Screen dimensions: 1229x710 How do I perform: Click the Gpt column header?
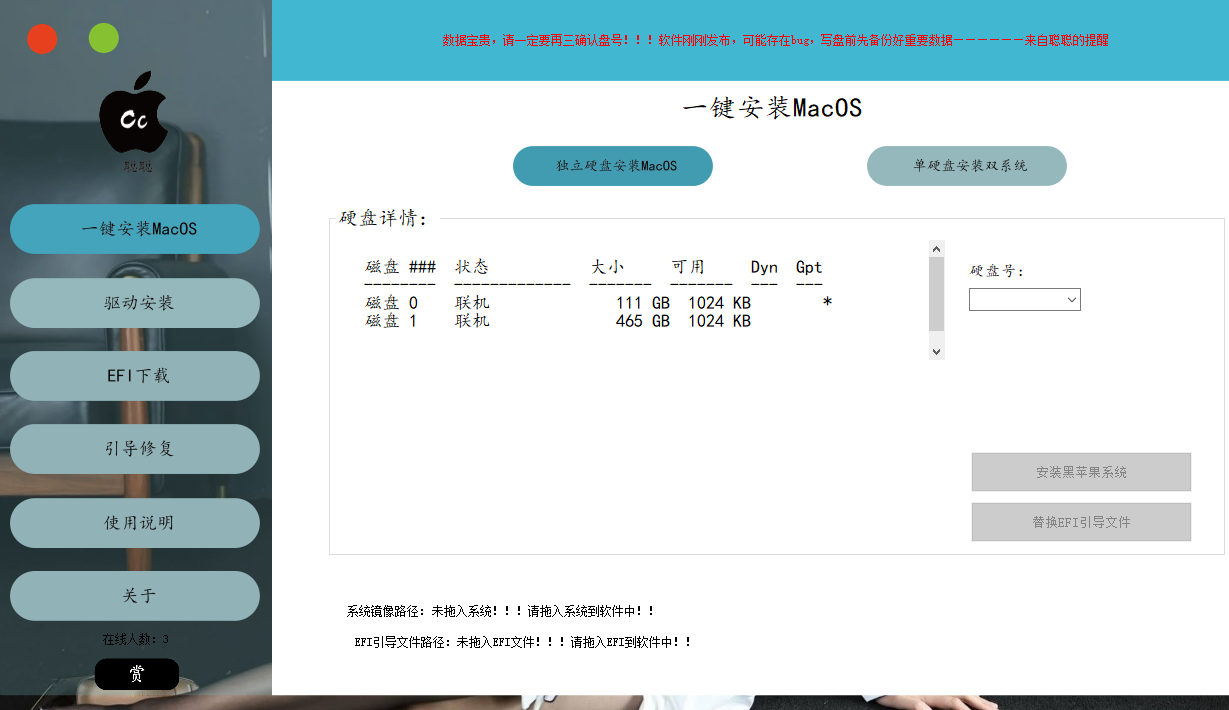(x=809, y=267)
